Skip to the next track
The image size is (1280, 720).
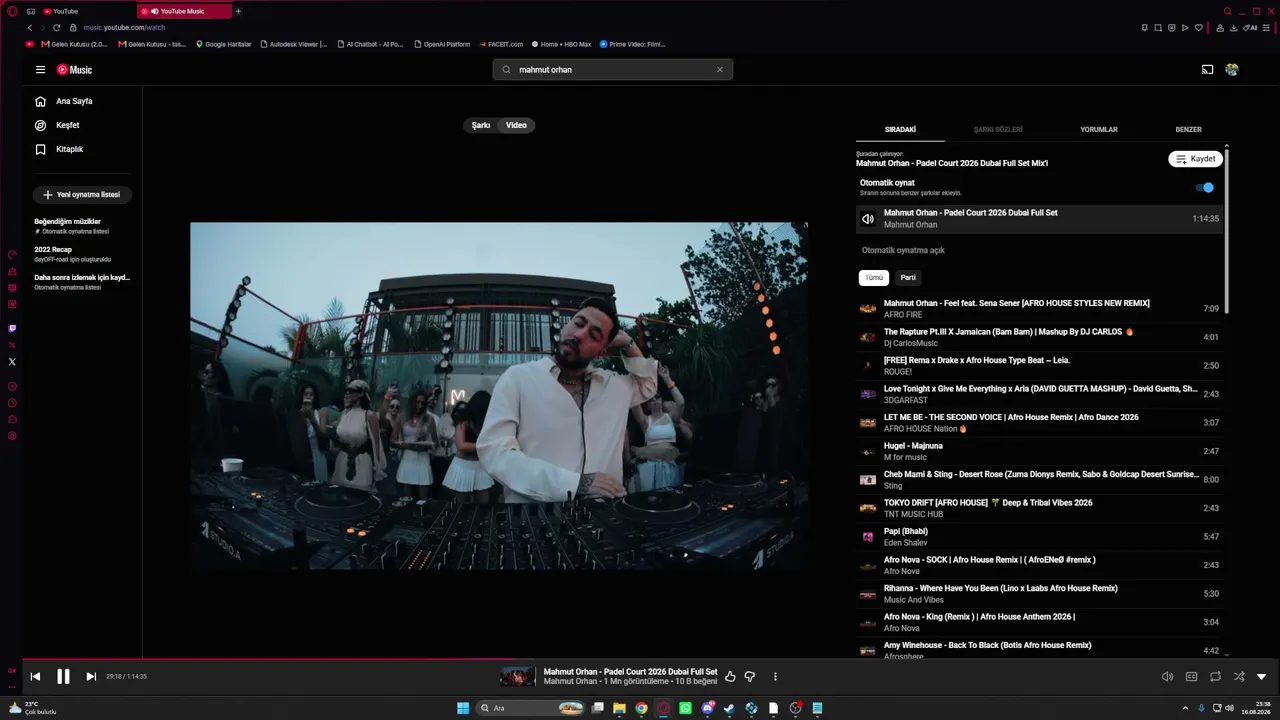click(91, 677)
